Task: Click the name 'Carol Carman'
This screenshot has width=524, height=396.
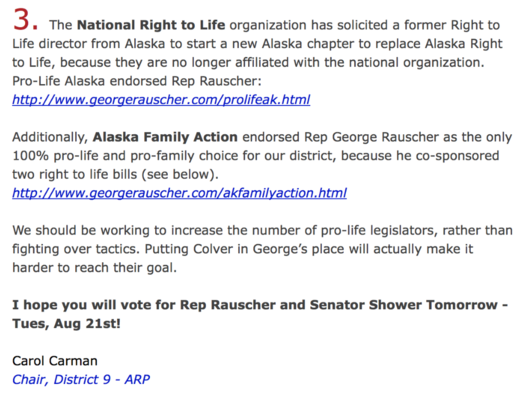Action: 55,361
